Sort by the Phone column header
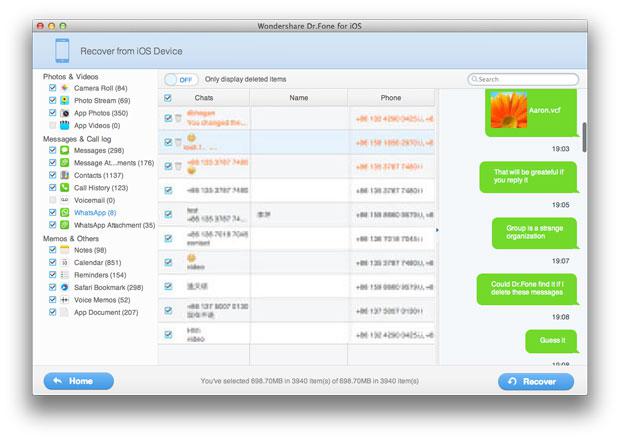620x440 pixels. (x=391, y=98)
